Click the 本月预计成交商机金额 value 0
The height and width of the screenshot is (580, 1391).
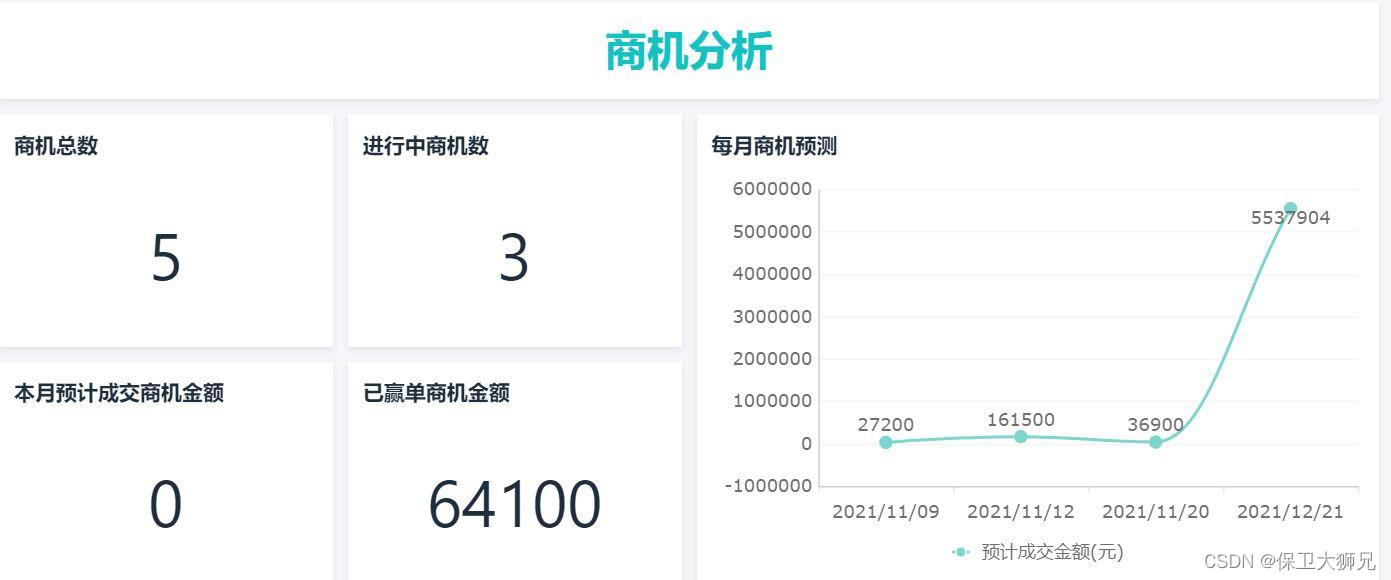pos(166,504)
